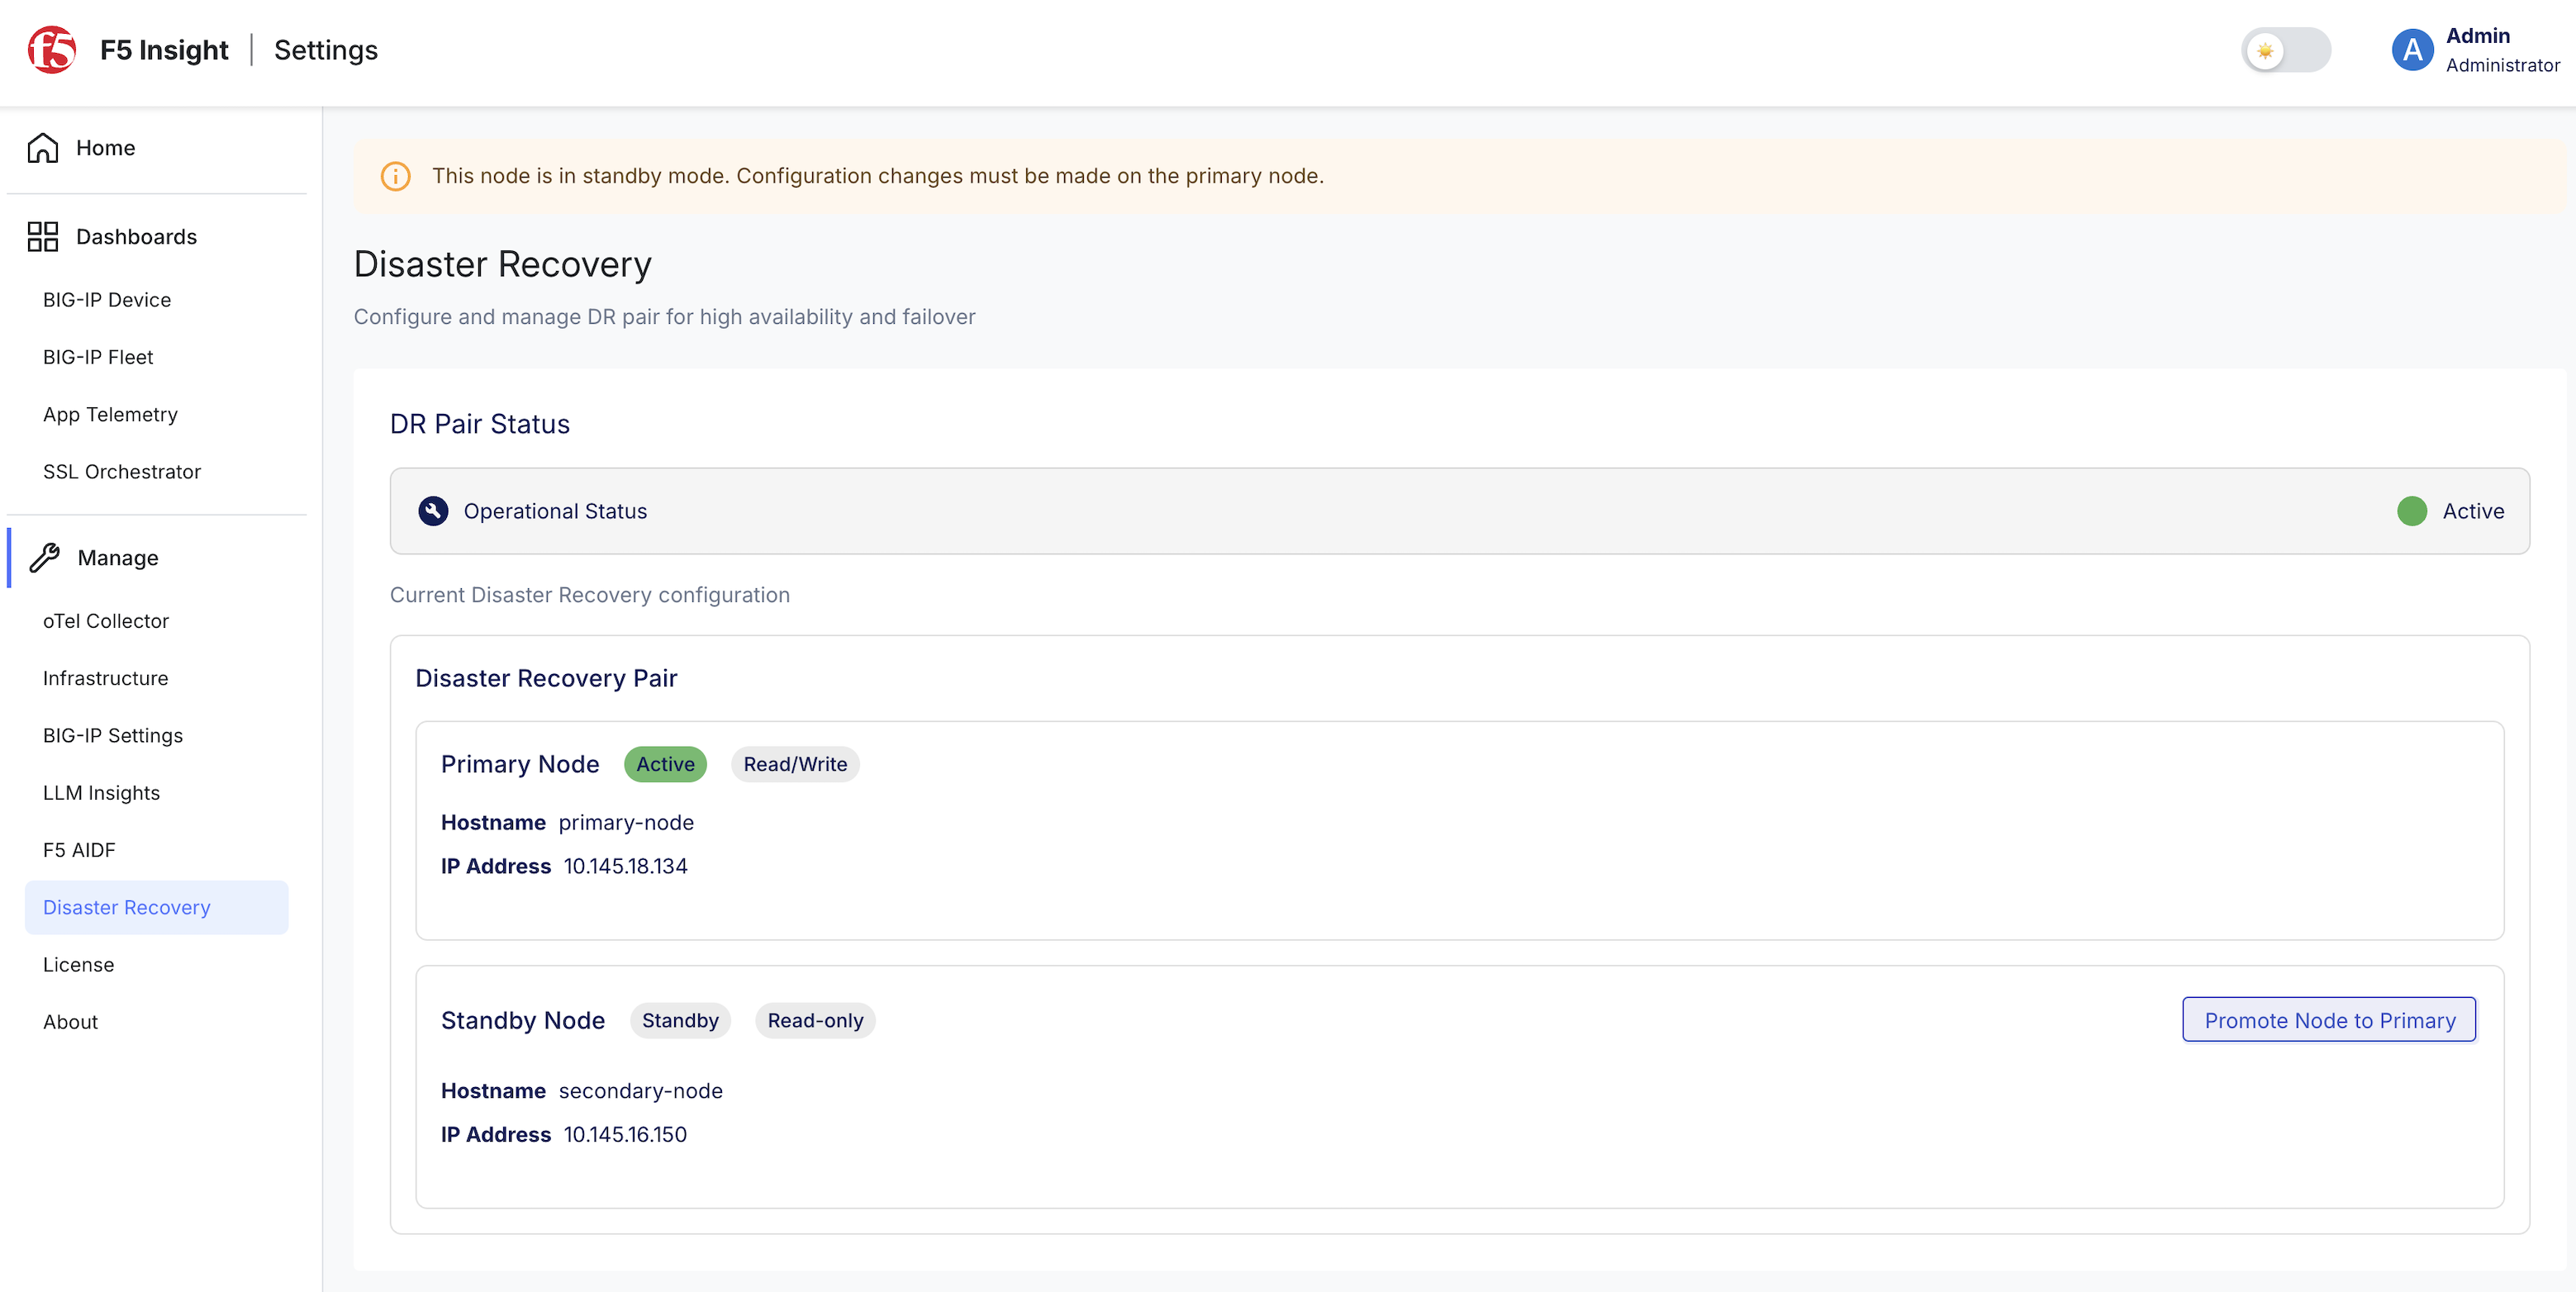Open the License page

[x=78, y=965]
